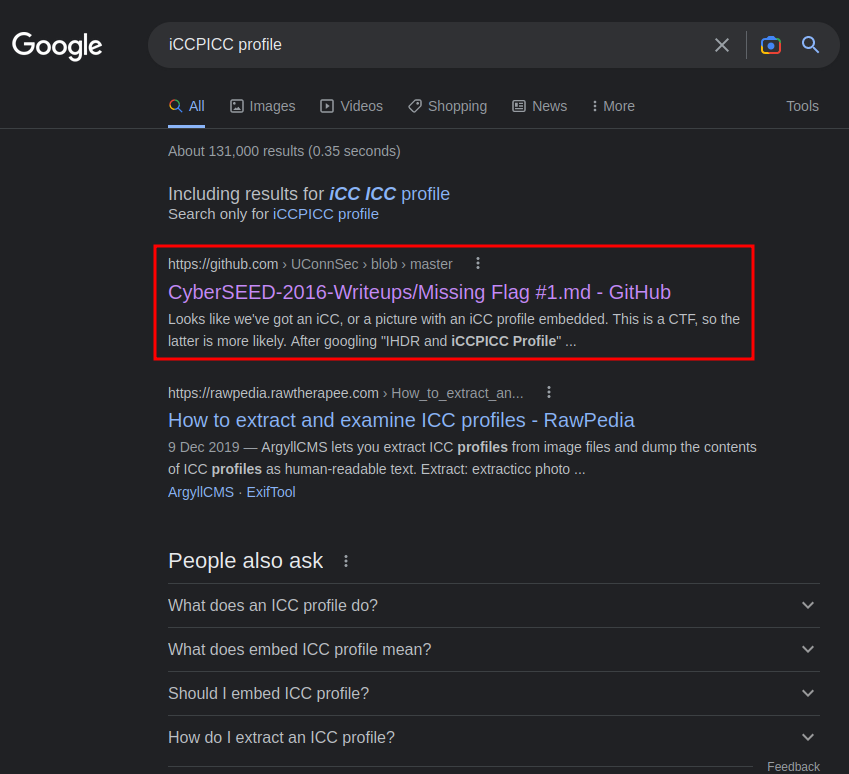
Task: Click the Feedback link
Action: click(x=793, y=766)
